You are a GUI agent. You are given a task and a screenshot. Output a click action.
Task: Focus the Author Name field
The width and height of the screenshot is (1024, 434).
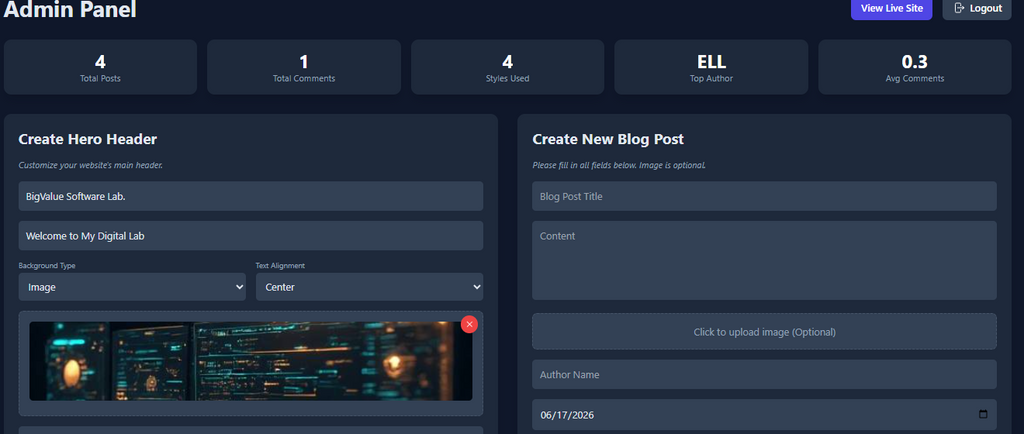(x=764, y=375)
